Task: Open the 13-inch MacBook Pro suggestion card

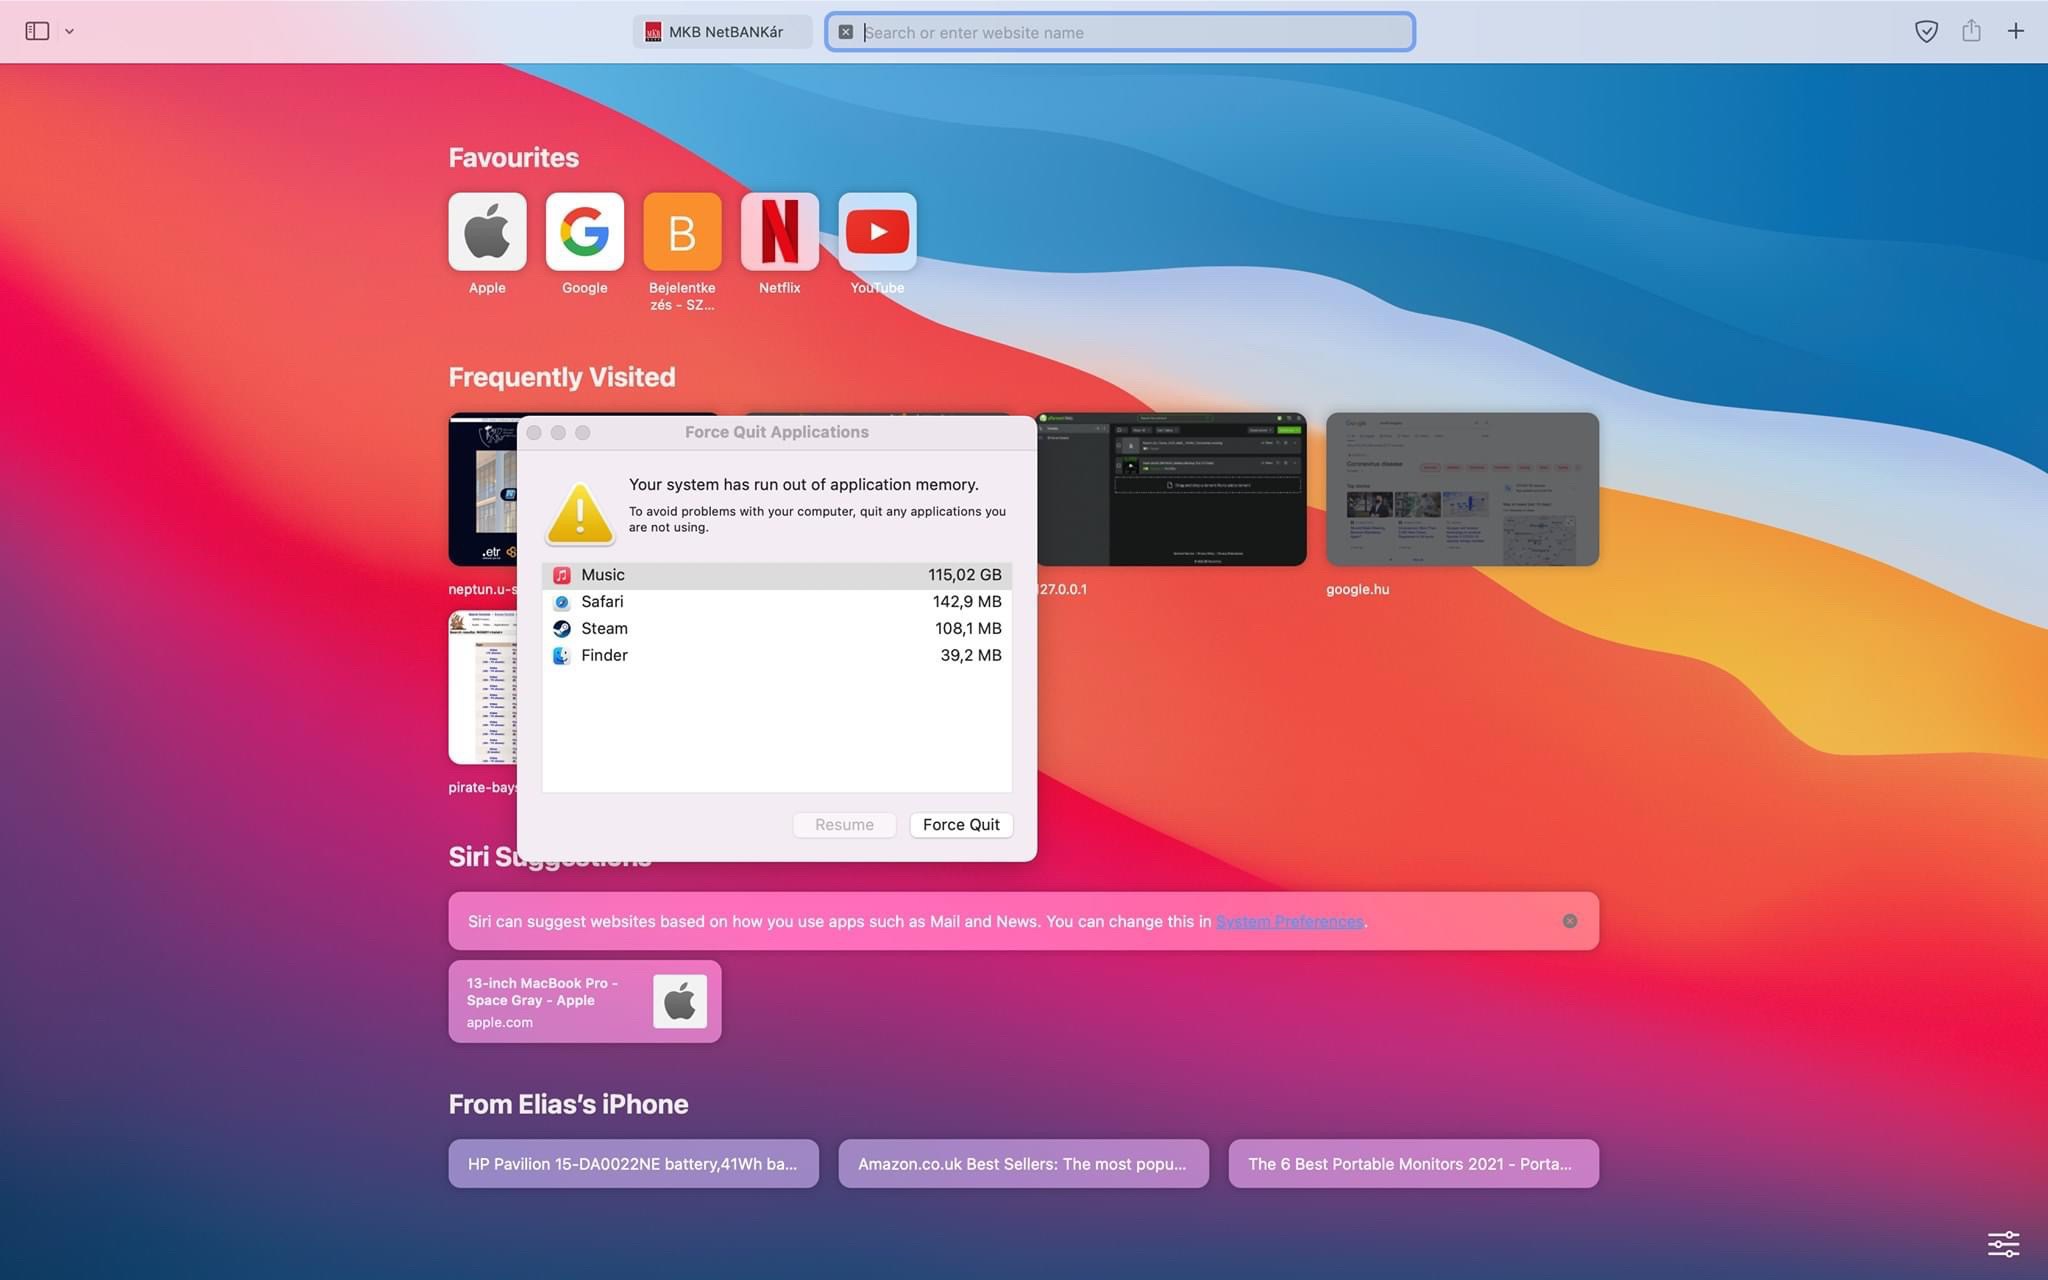Action: (585, 1002)
